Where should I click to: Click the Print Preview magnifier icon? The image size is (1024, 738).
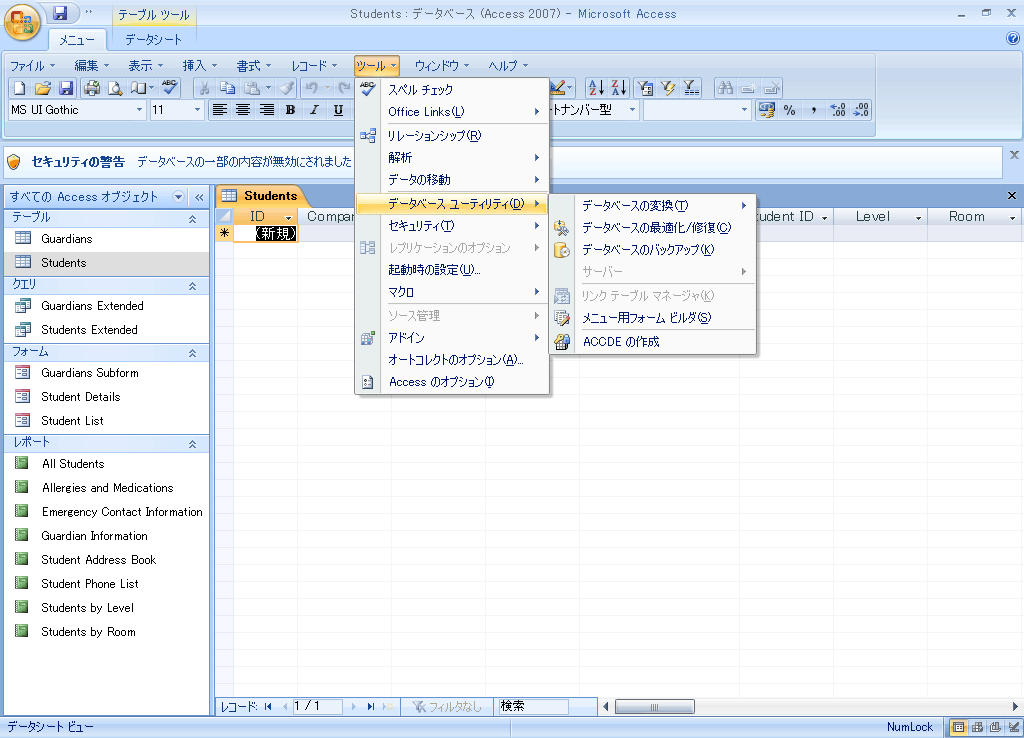pos(115,88)
